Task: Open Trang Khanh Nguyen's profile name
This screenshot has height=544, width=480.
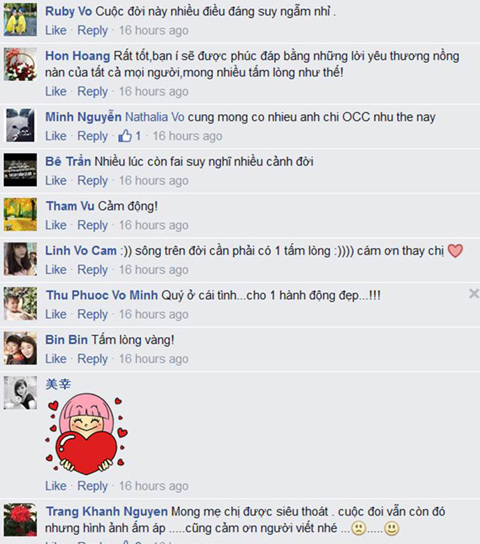Action: point(107,511)
